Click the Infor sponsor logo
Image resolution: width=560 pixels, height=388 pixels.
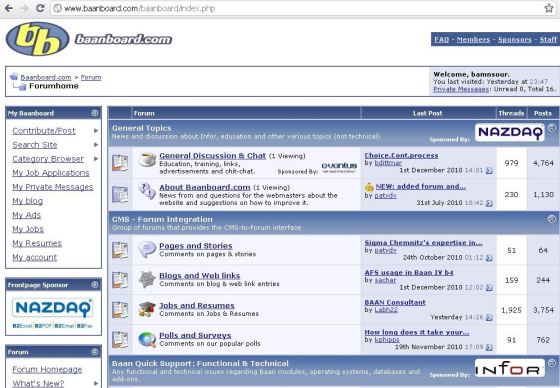pyautogui.click(x=510, y=368)
